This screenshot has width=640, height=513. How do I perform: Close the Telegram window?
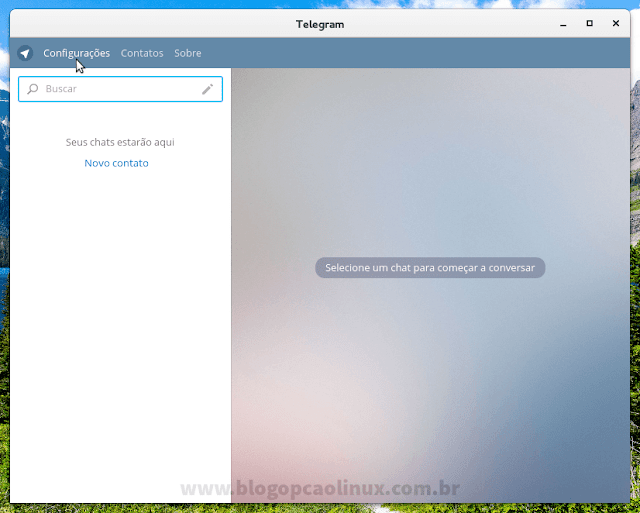pyautogui.click(x=616, y=24)
